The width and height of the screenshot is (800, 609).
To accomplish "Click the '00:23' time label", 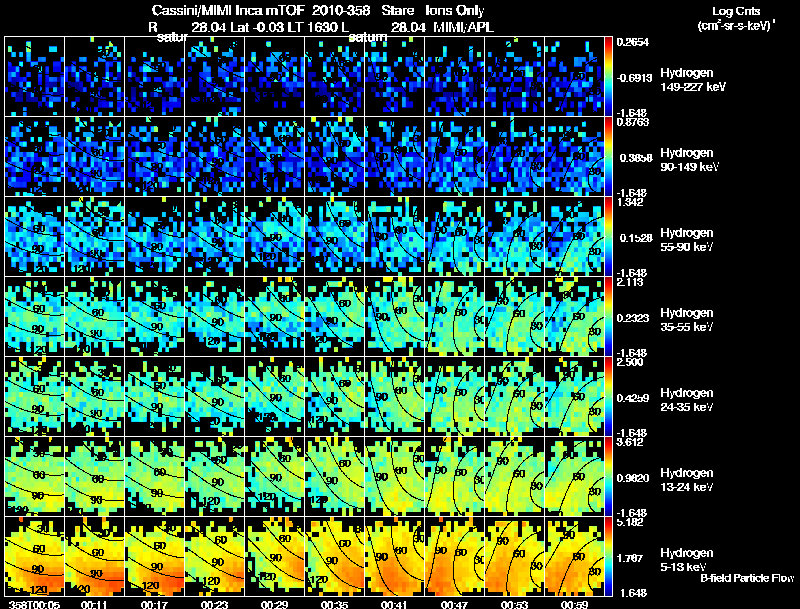I will 214,604.
